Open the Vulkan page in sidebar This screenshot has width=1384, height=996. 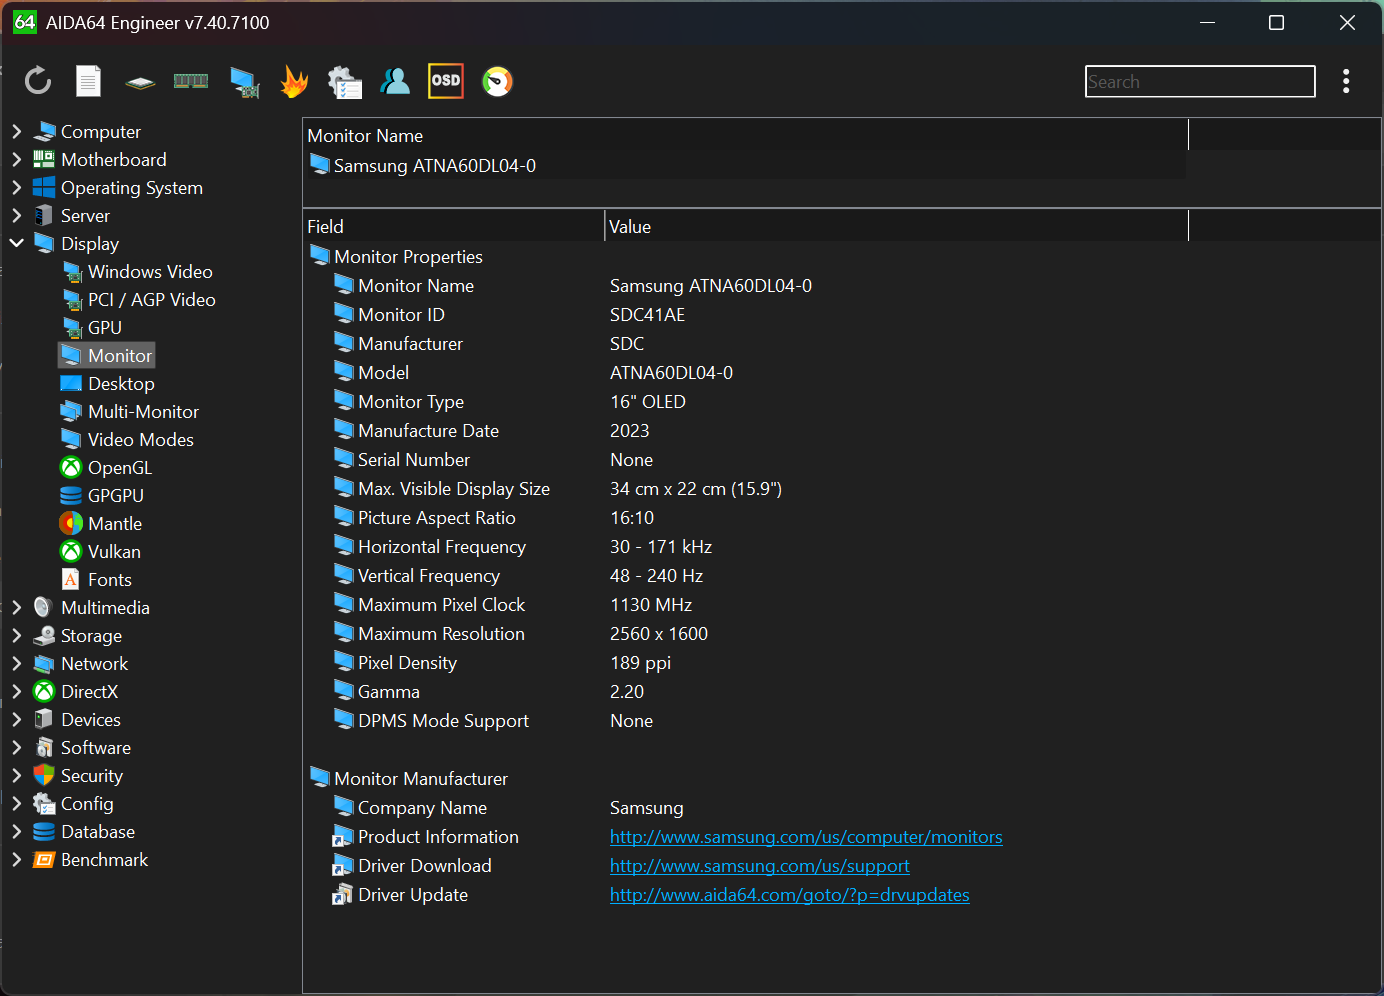pyautogui.click(x=114, y=551)
